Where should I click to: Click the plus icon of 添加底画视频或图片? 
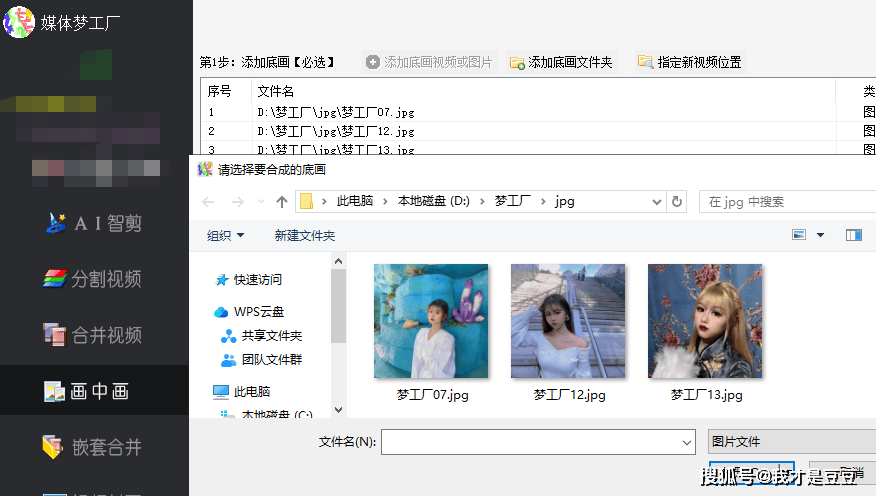point(373,62)
